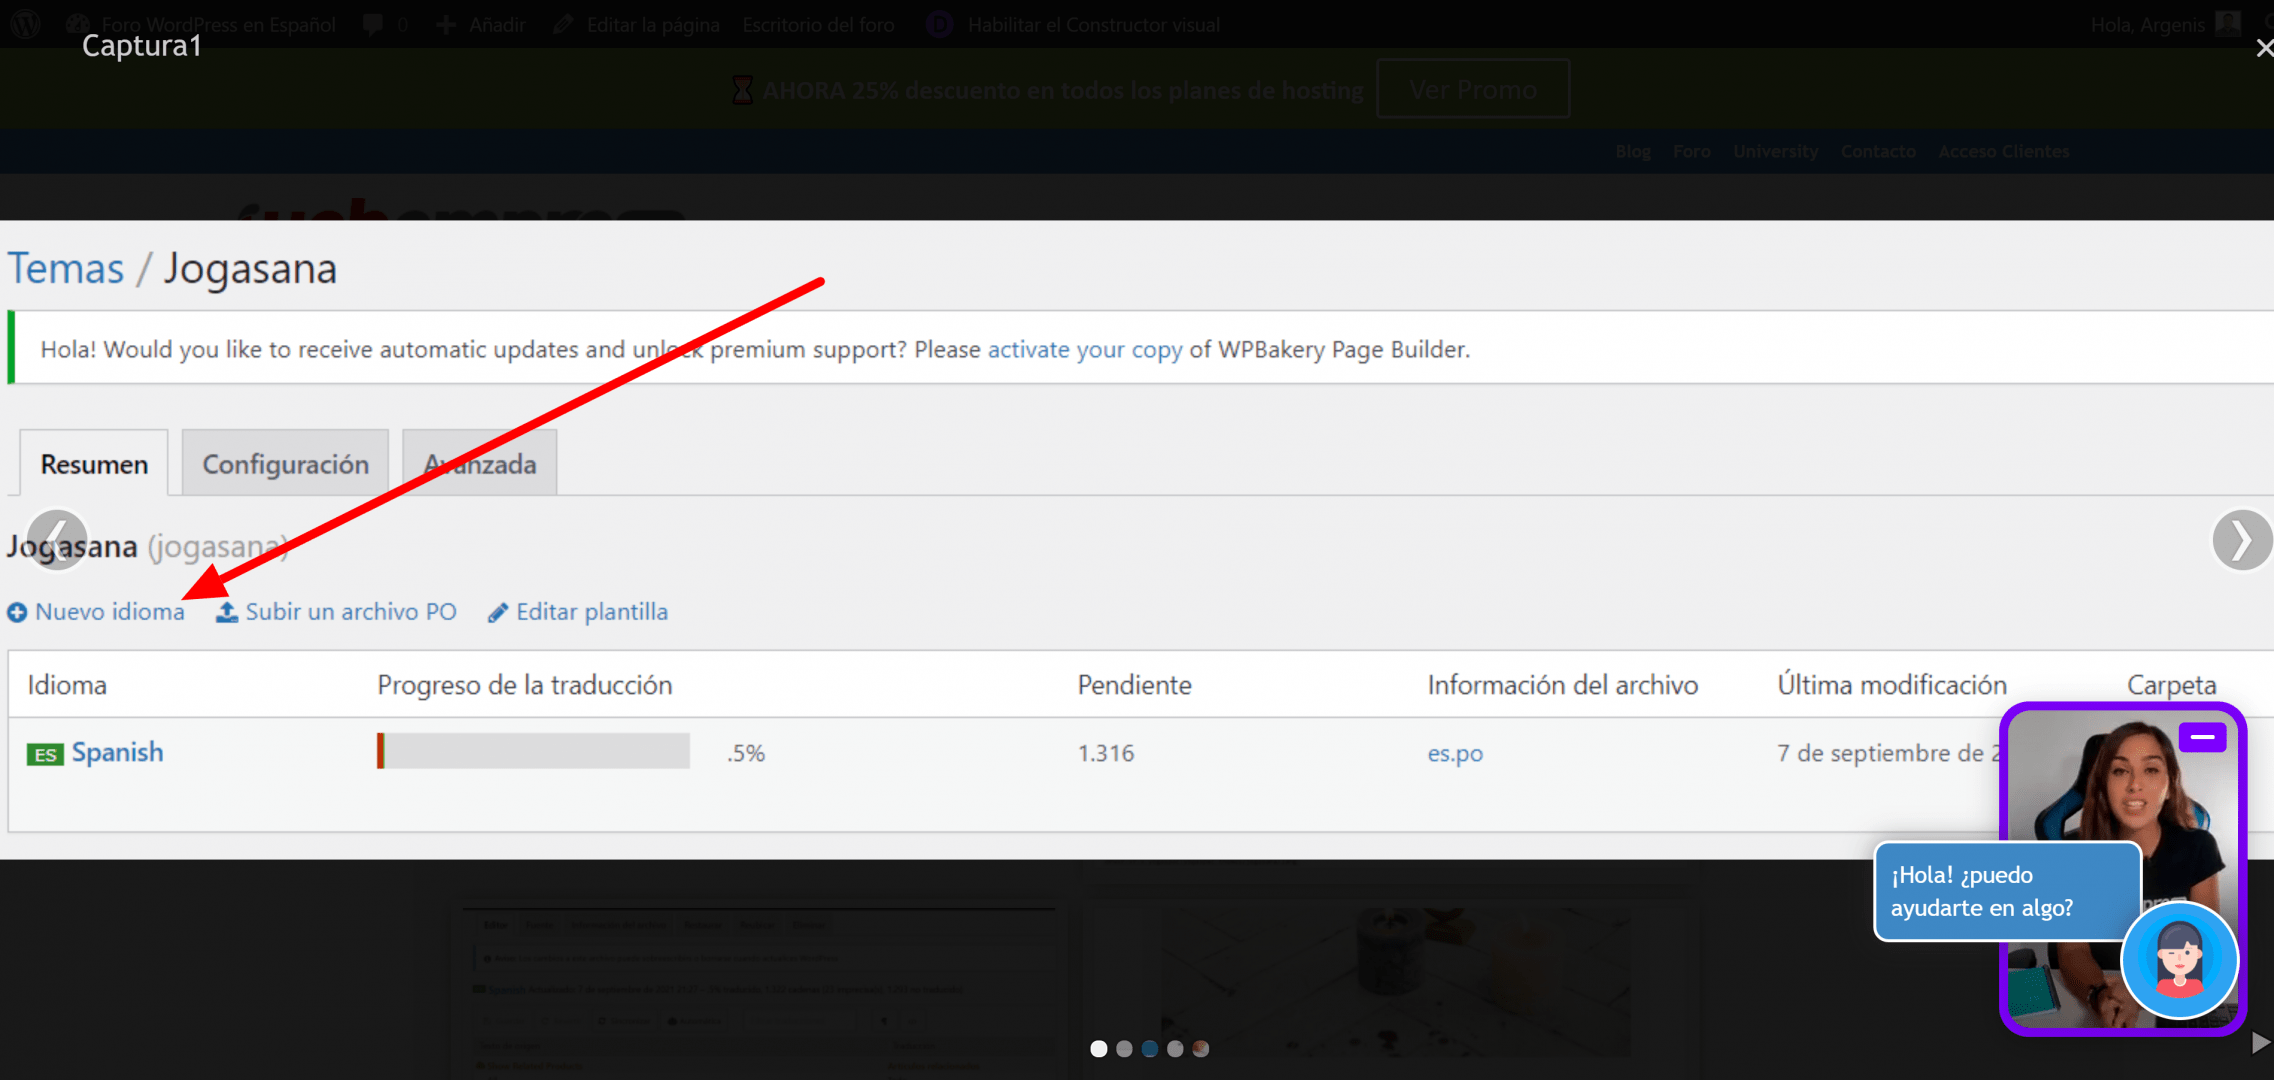Open the Foro nav link
Screen dimensions: 2274x1080
click(1692, 151)
